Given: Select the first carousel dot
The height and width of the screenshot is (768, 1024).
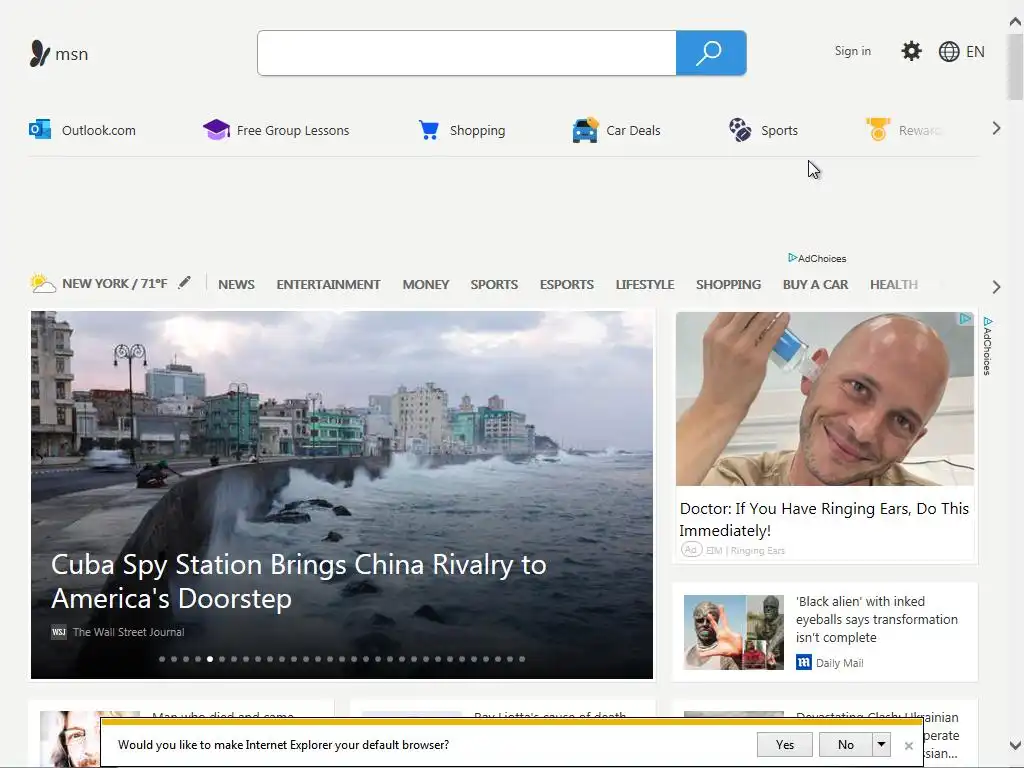Looking at the screenshot, I should point(162,659).
